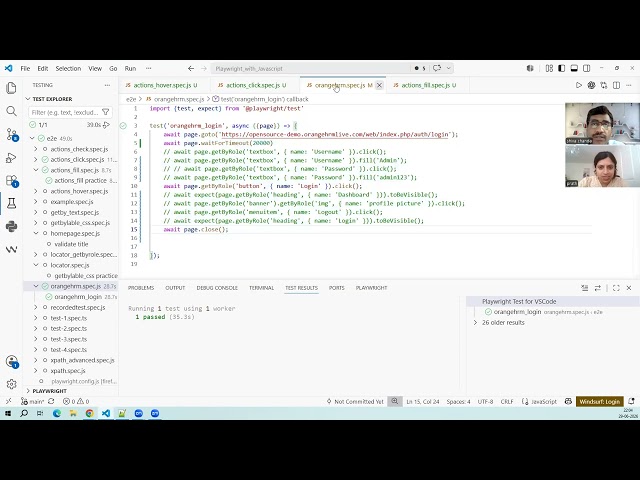640x480 pixels.
Task: Click the Go Forward arrow in title bar
Action: (x=204, y=69)
